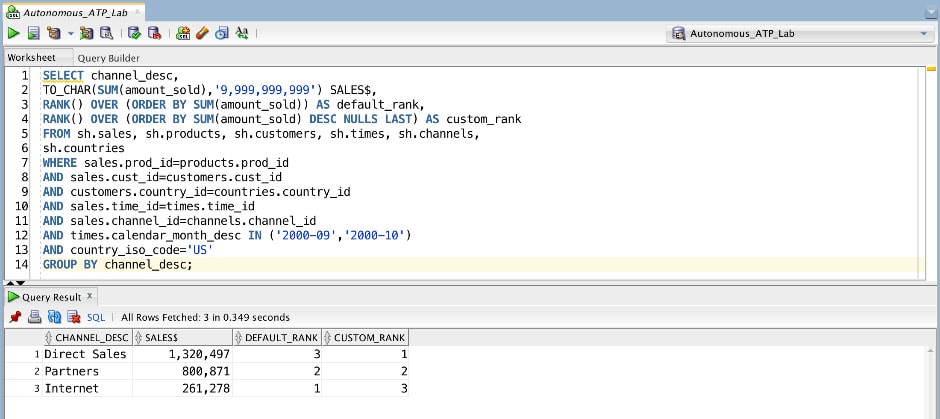Click the Run Script icon

point(34,33)
